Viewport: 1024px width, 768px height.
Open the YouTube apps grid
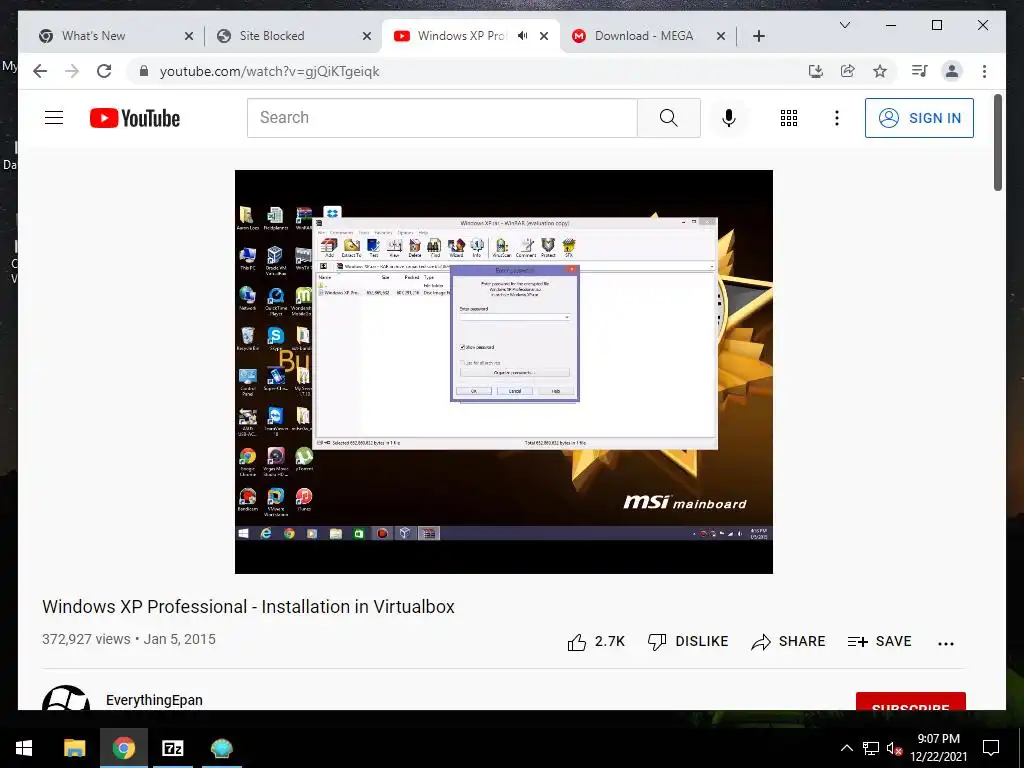point(789,118)
